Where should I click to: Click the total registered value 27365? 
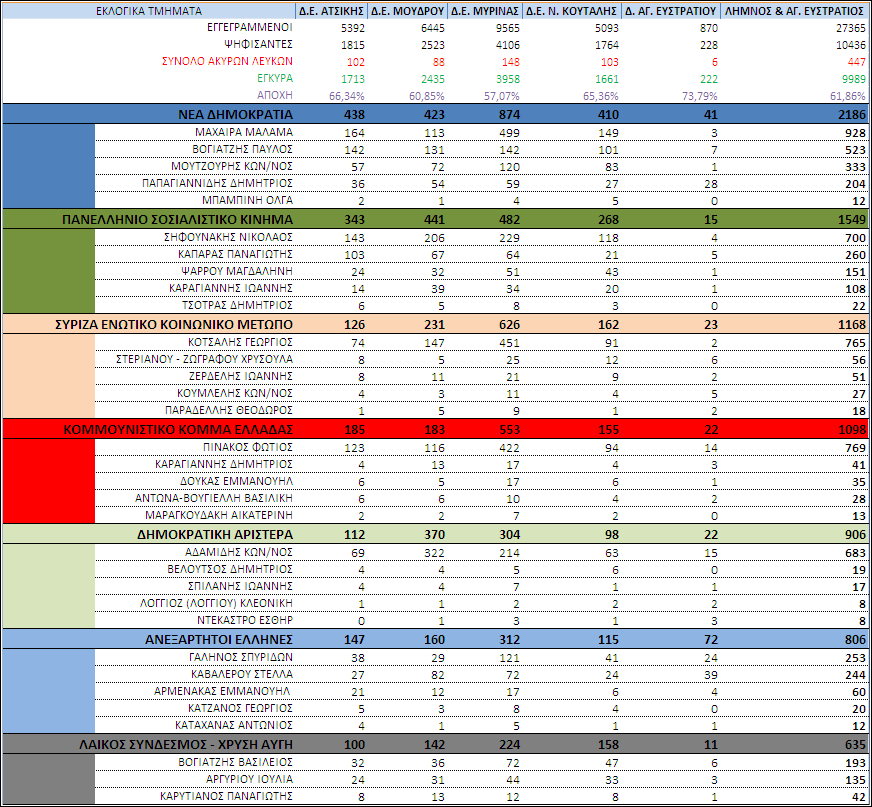pyautogui.click(x=850, y=28)
